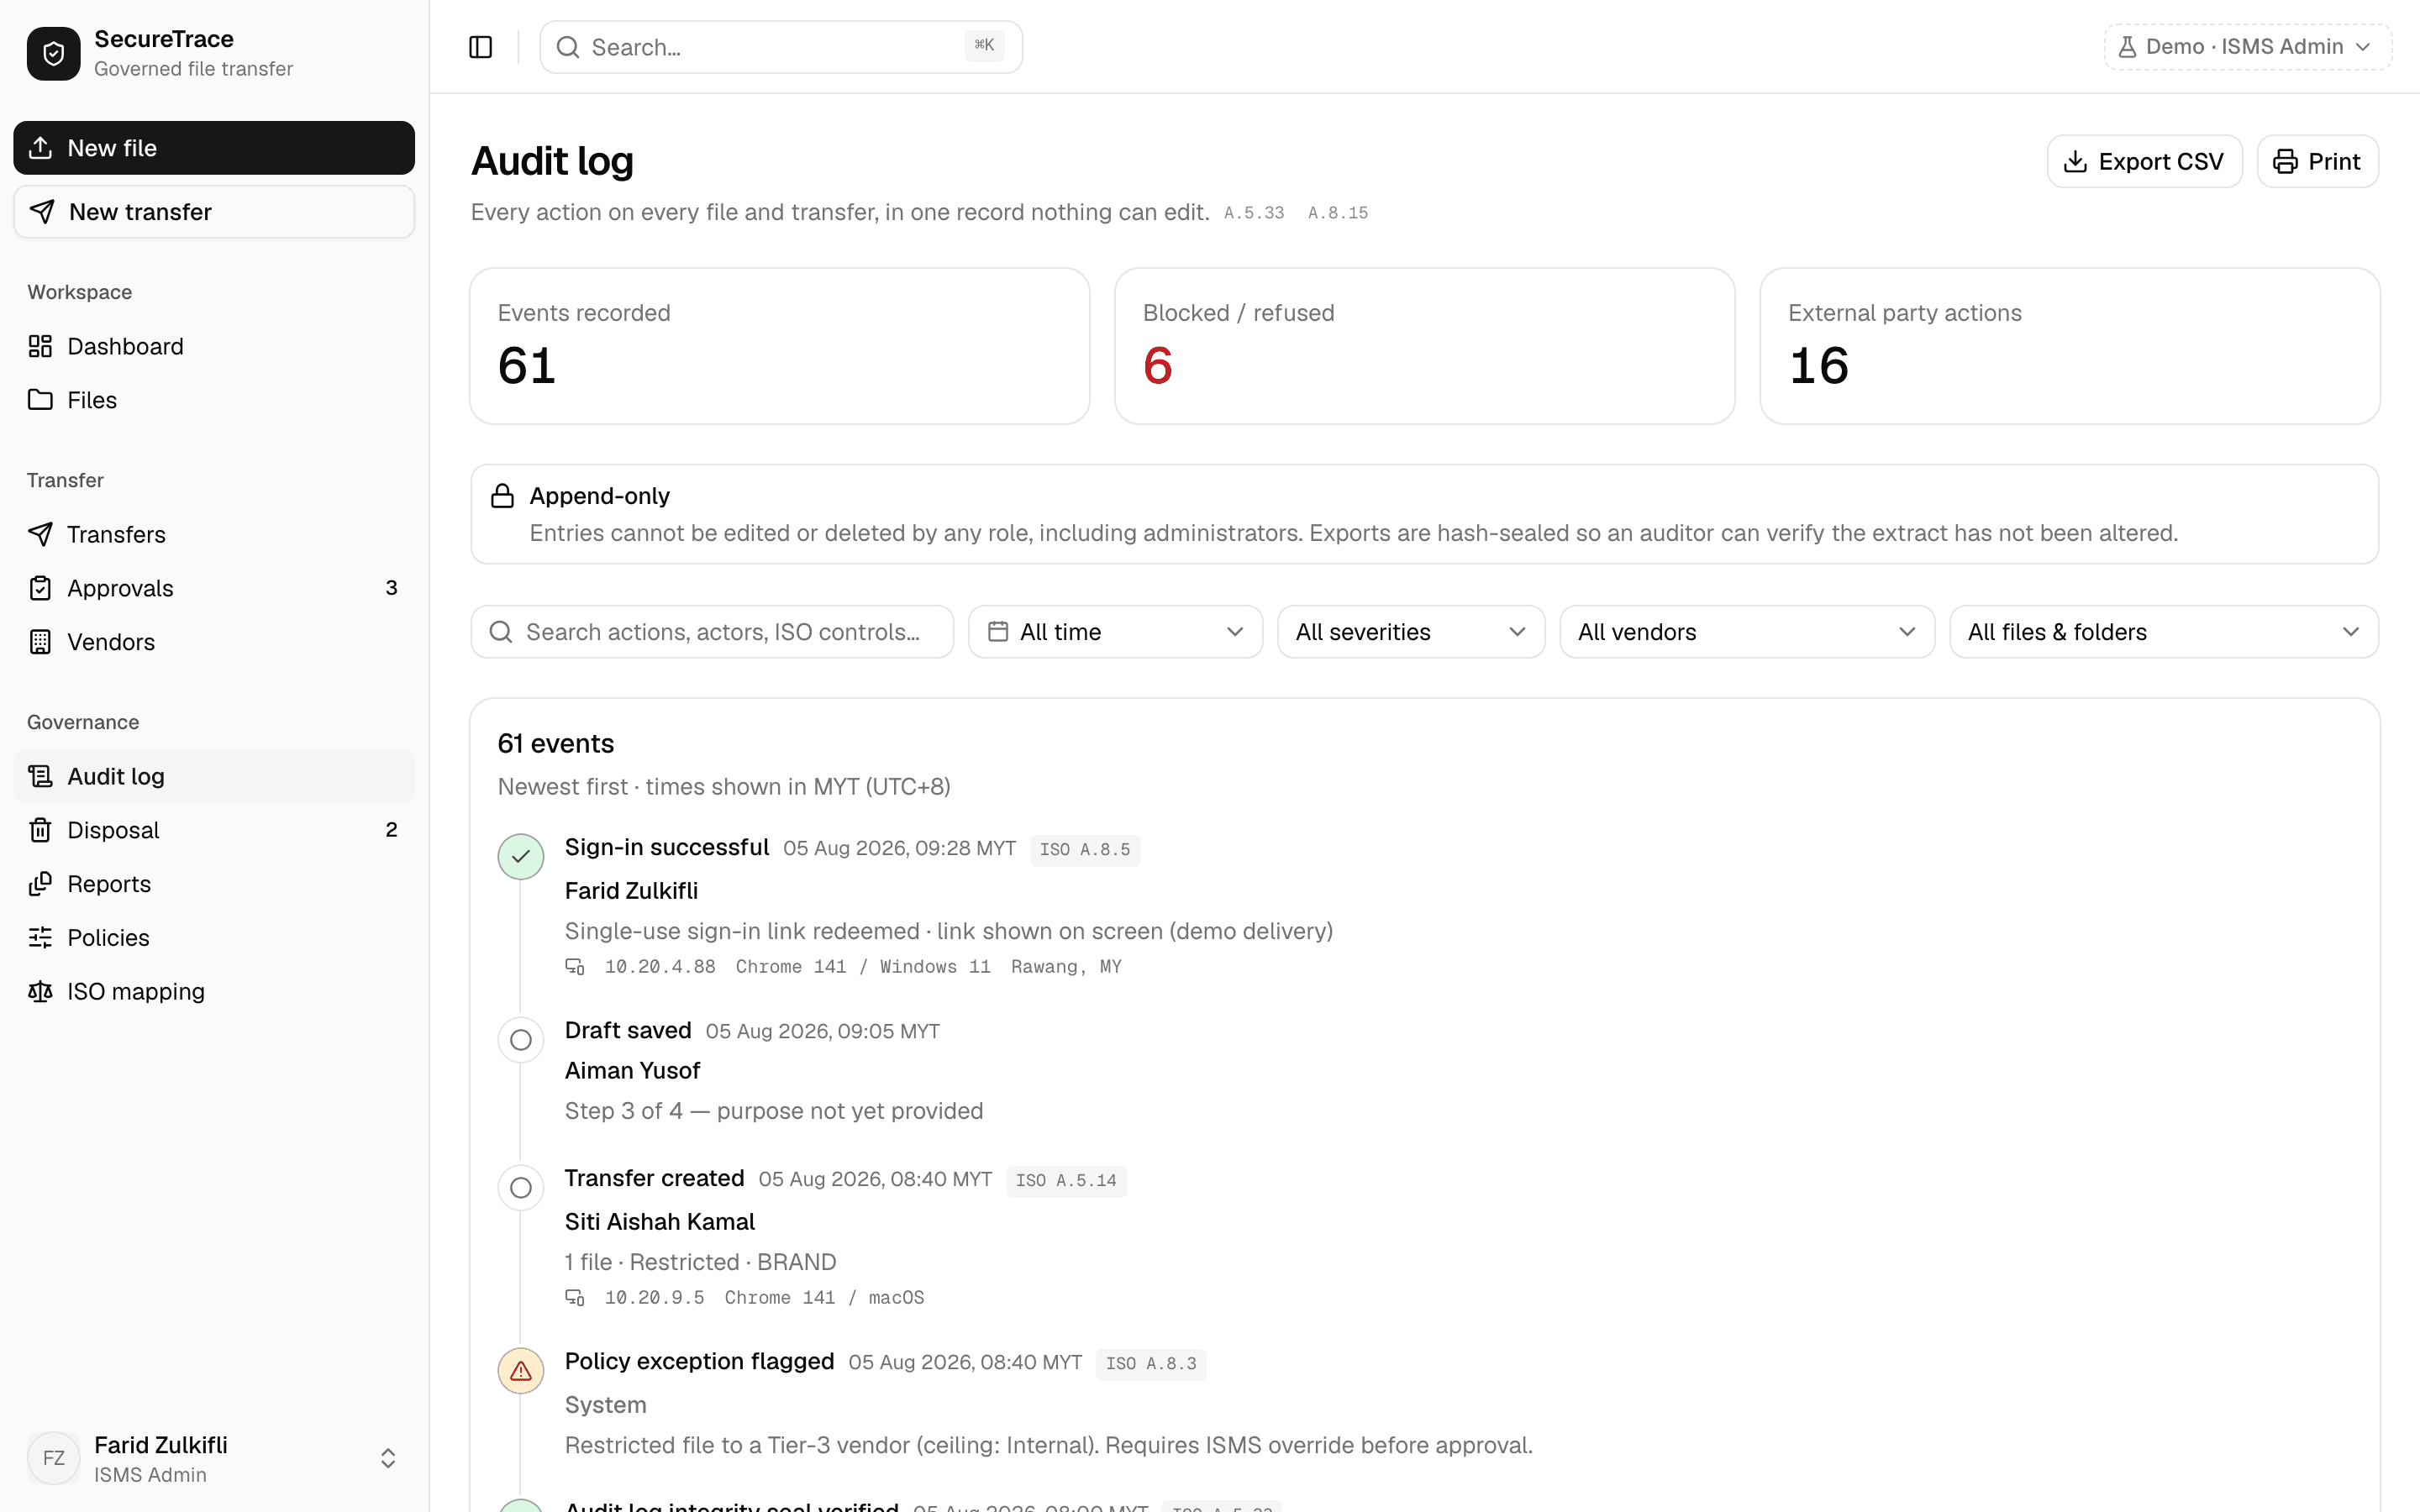The width and height of the screenshot is (2420, 1512).
Task: Open the All time date filter
Action: click(x=1115, y=632)
